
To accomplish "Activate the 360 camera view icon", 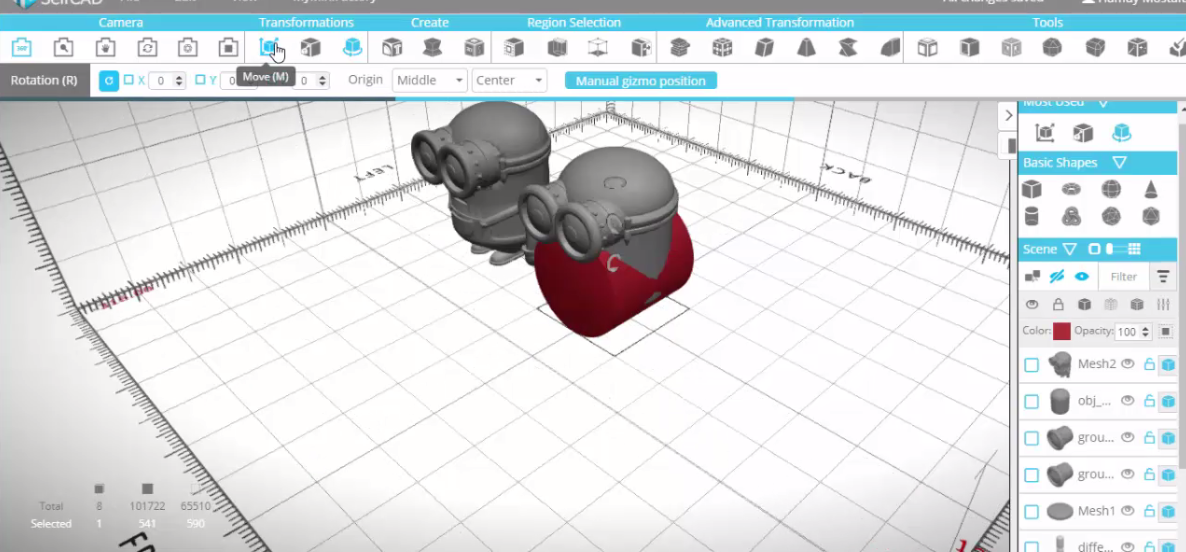I will tap(21, 48).
